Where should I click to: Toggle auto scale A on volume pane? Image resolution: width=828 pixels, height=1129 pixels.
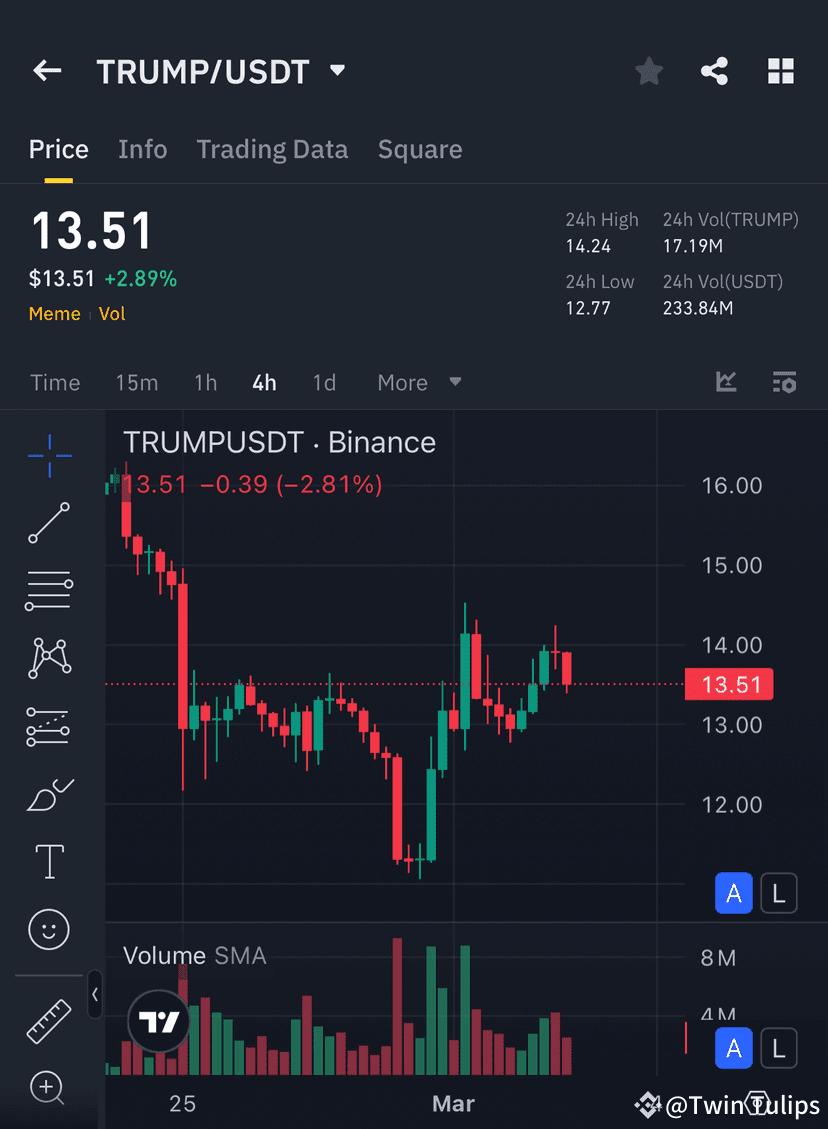point(734,1048)
